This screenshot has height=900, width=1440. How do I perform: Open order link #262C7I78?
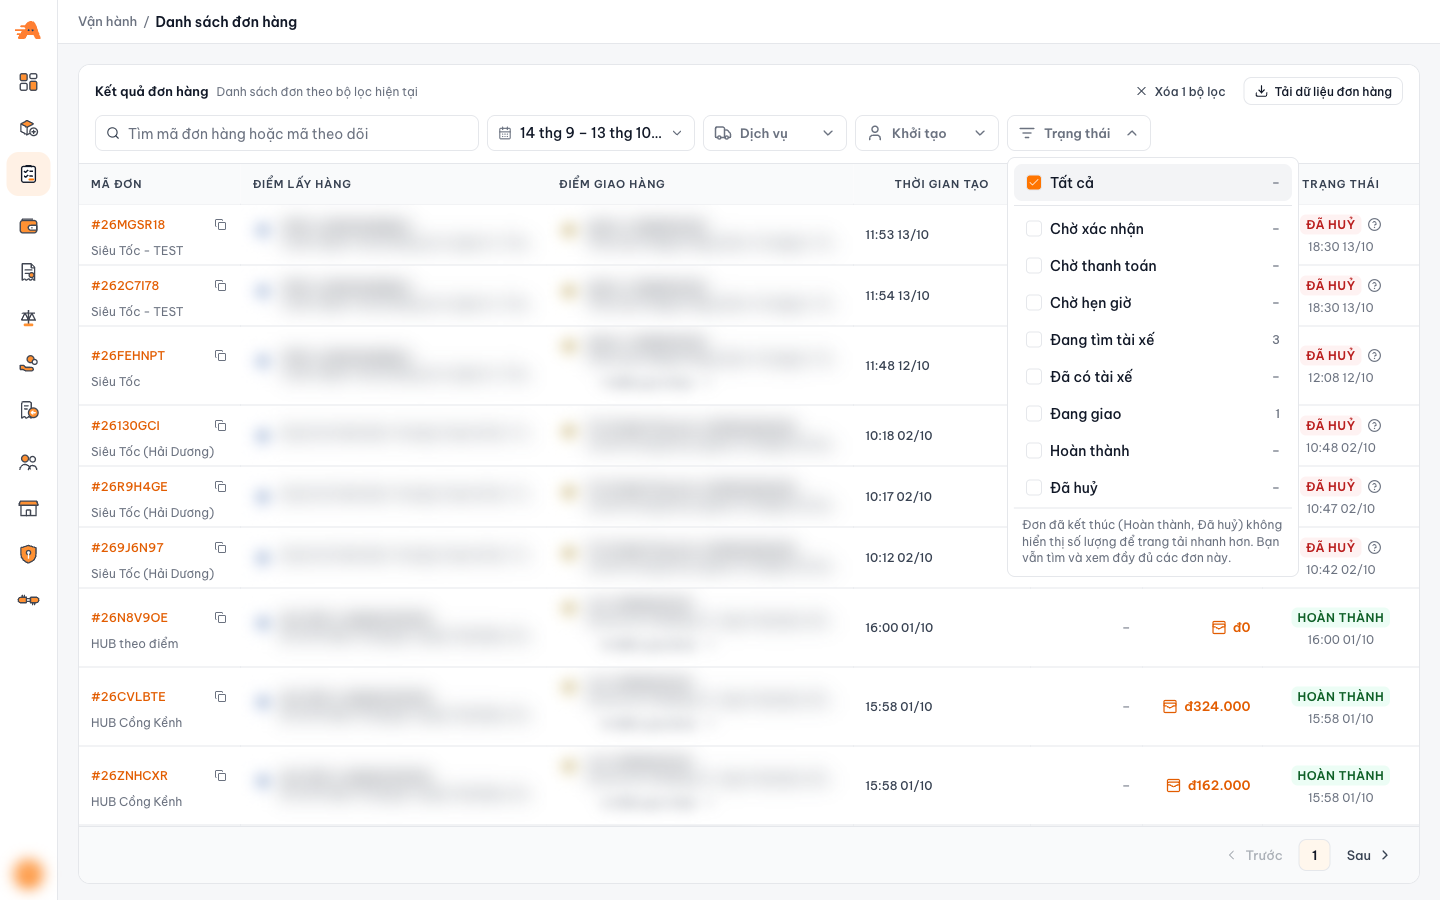[125, 286]
